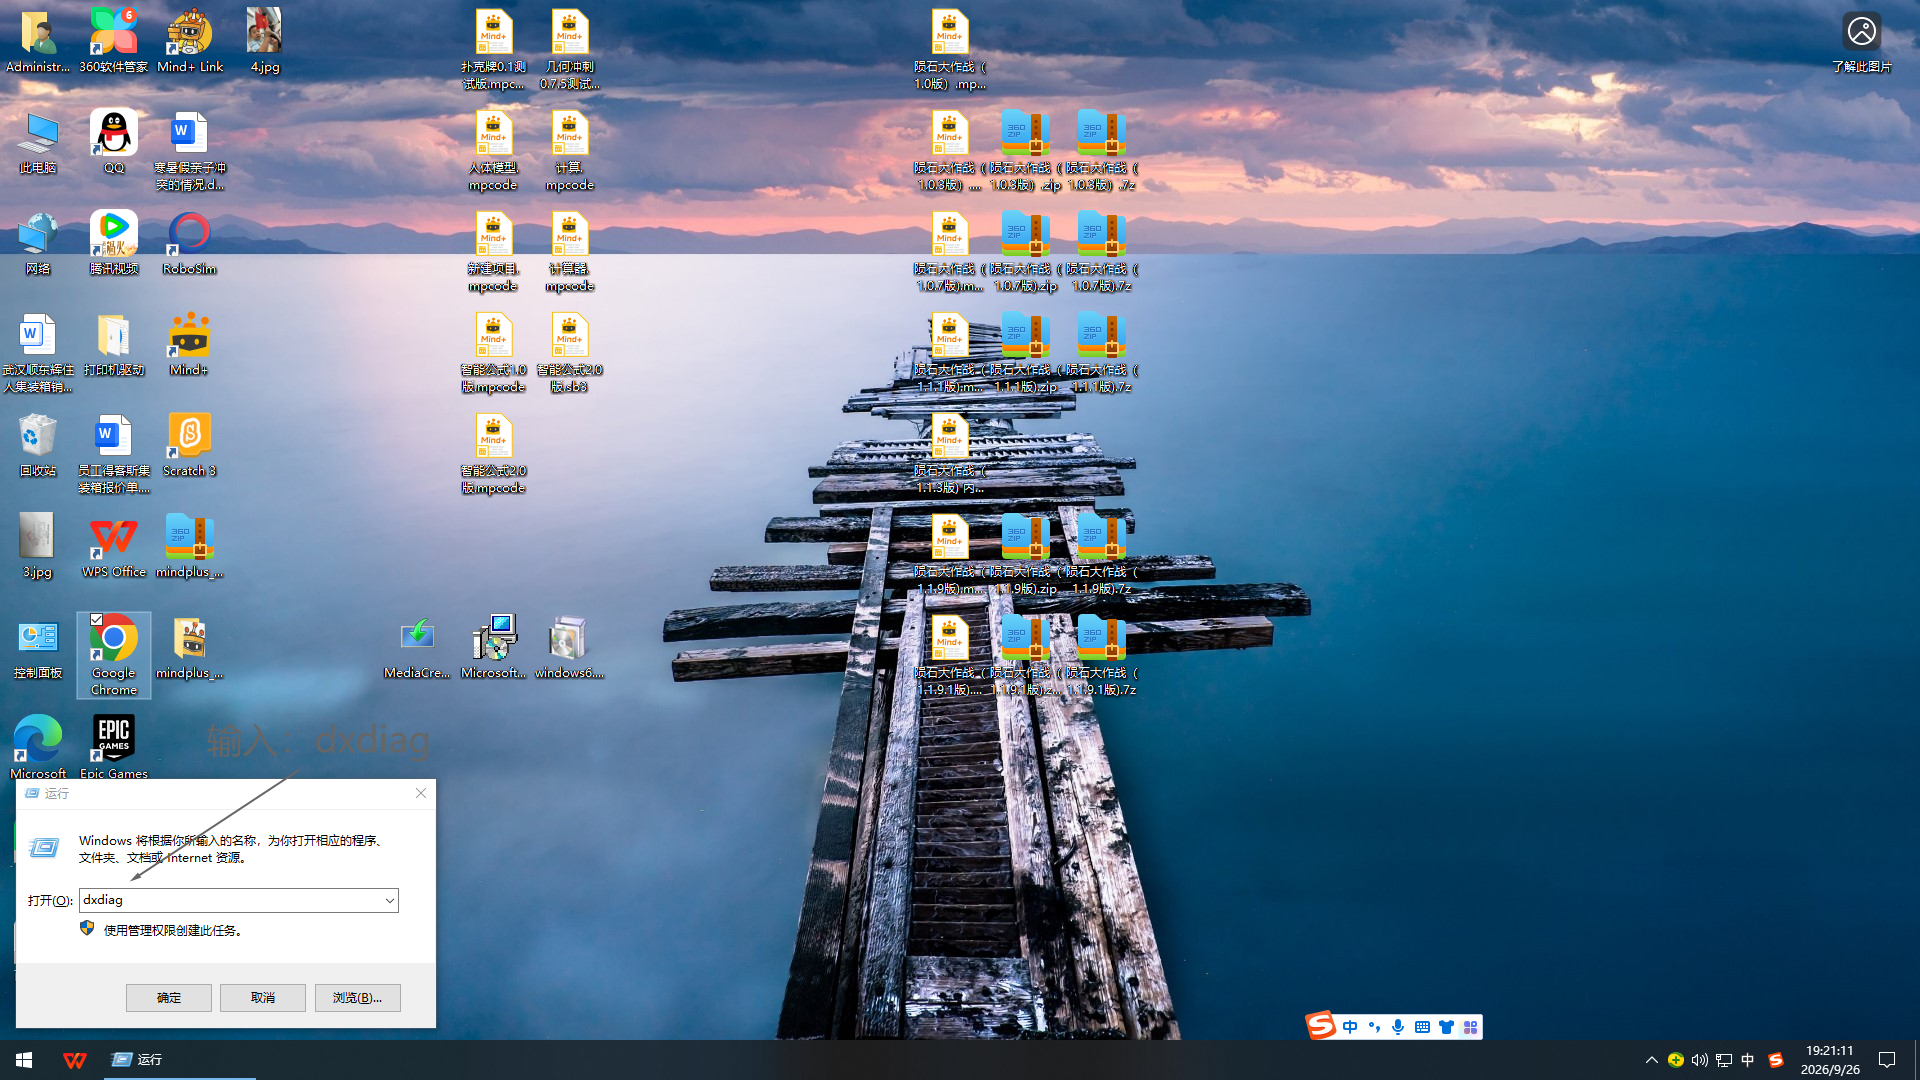The image size is (1920, 1080).
Task: Toggle 中 Chinese/English mode on Sogou toolbar
Action: tap(1350, 1027)
